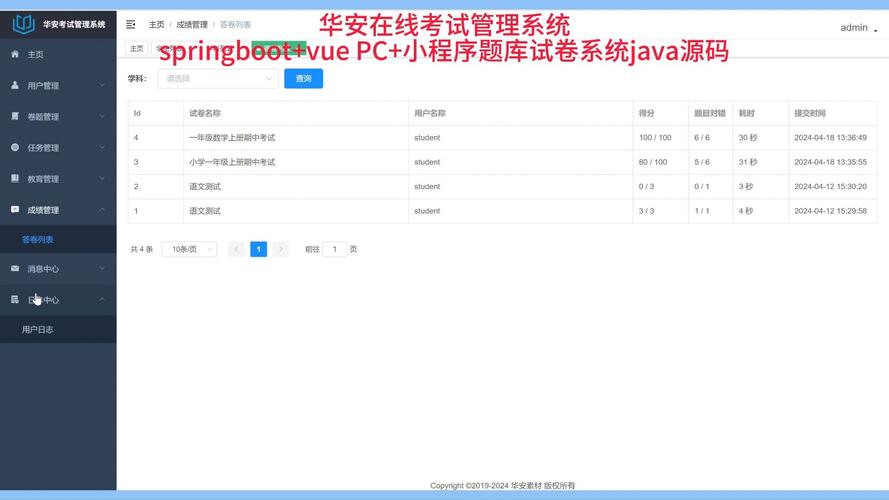Select row 一年级数学上册期中考试
Image resolution: width=889 pixels, height=500 pixels.
502,138
